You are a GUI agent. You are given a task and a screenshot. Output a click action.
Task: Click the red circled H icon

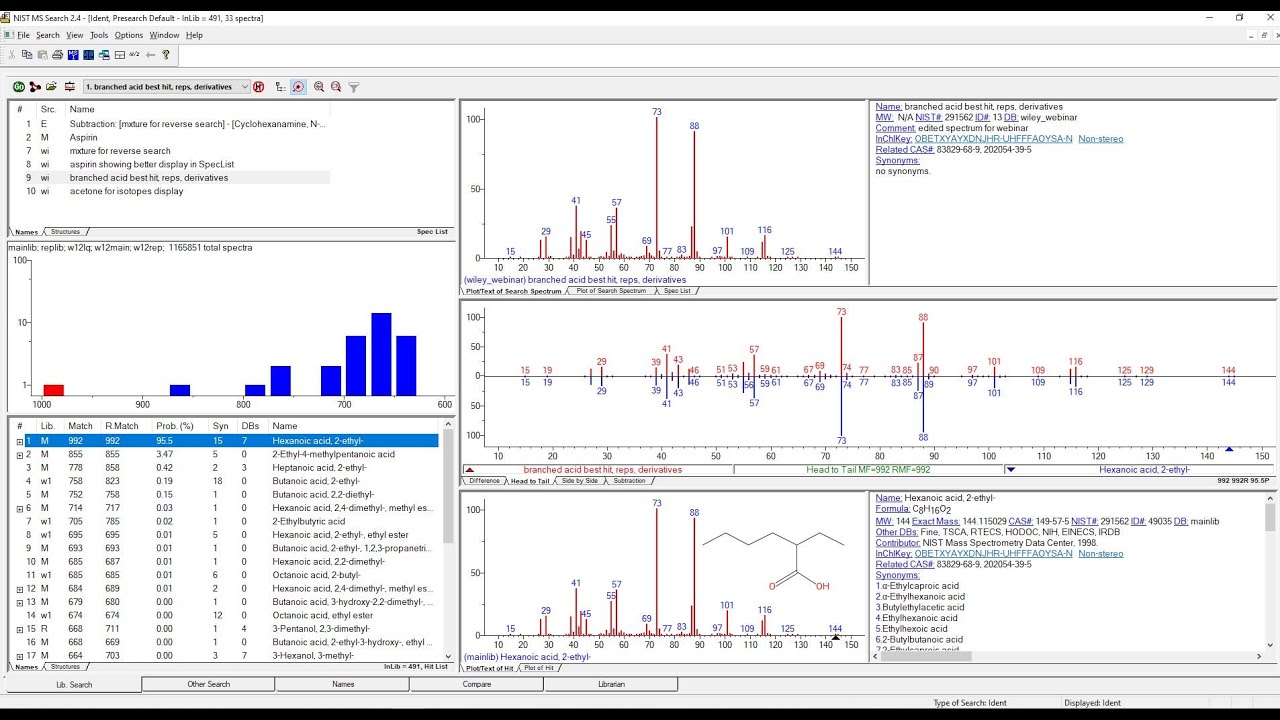(x=259, y=87)
